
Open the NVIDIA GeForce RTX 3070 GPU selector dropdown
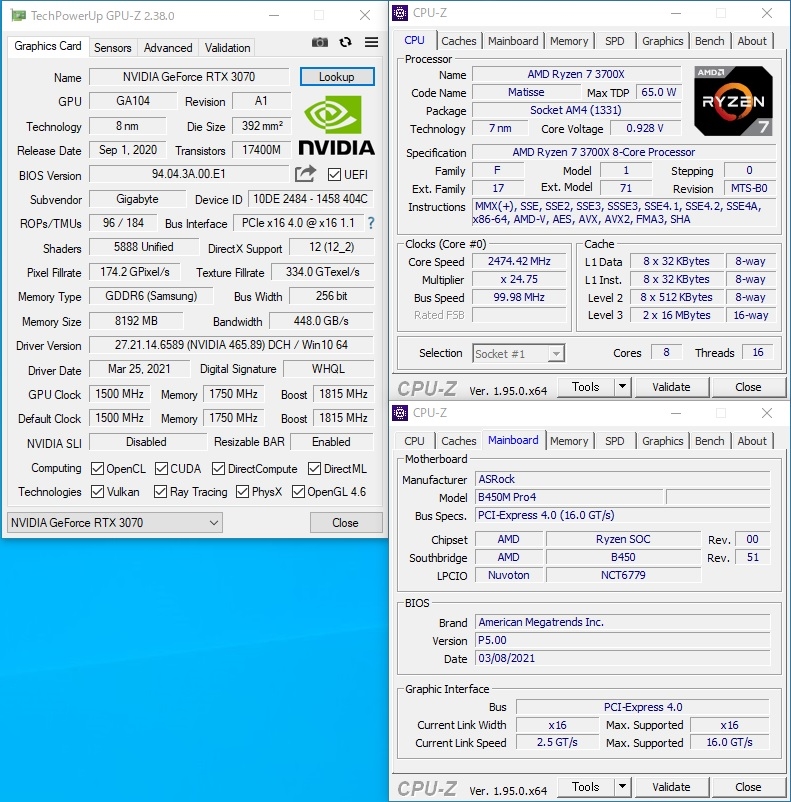[115, 523]
